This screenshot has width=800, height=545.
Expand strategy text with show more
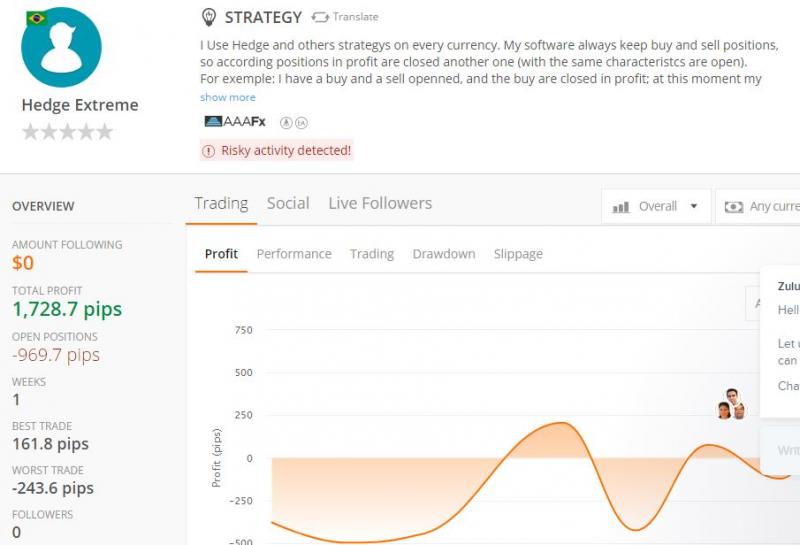coord(228,97)
